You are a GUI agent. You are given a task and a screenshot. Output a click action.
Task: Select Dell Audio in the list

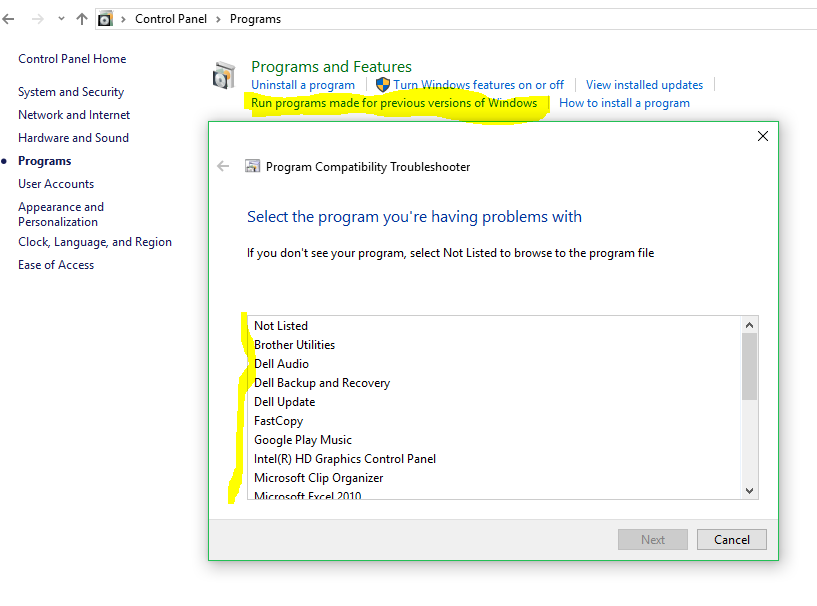[495, 364]
